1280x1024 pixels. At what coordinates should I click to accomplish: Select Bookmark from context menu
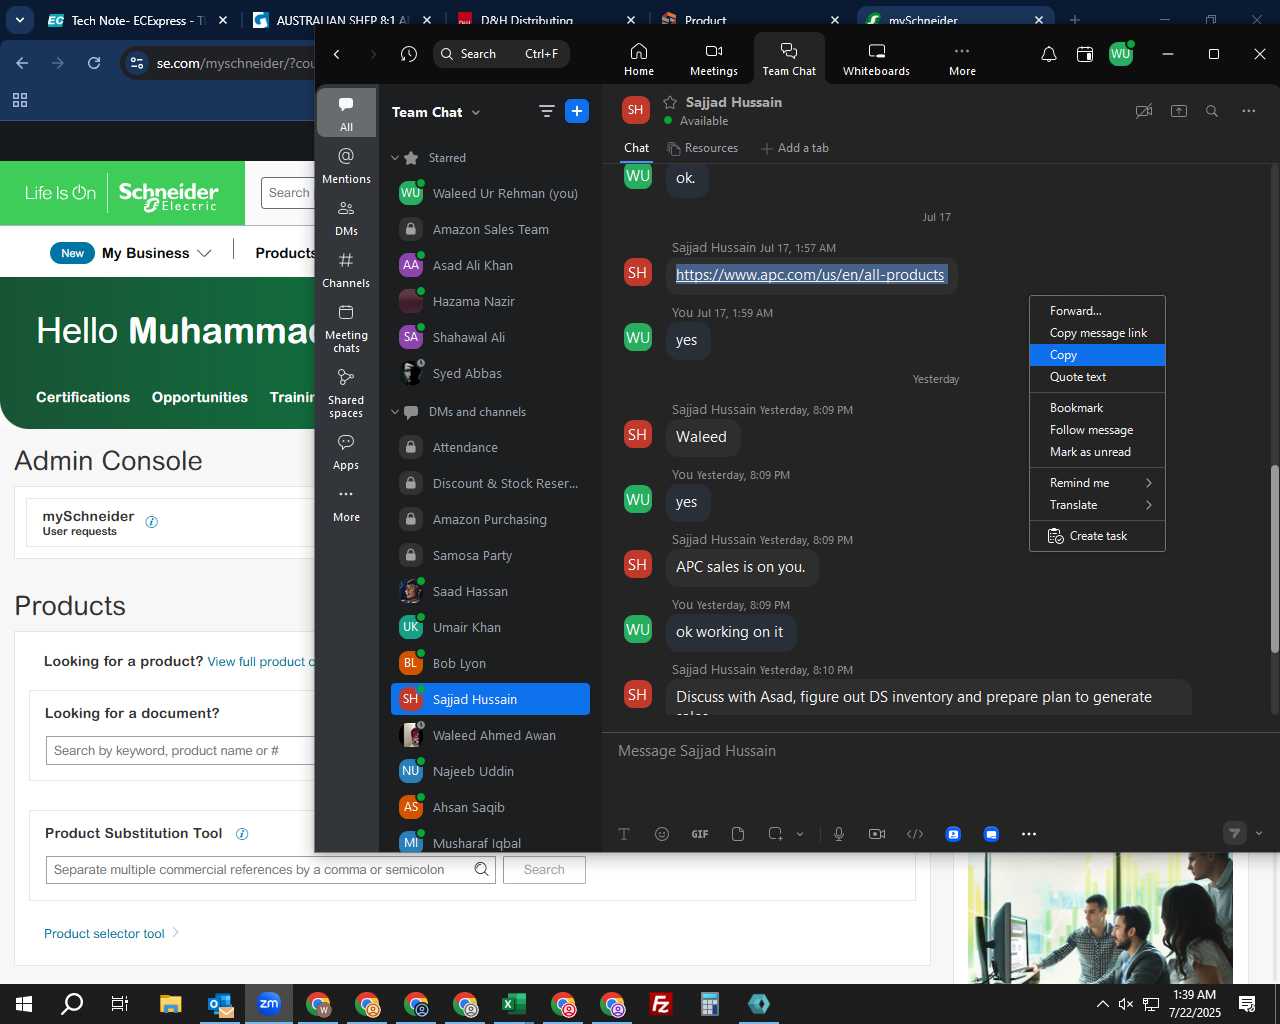pos(1097,408)
